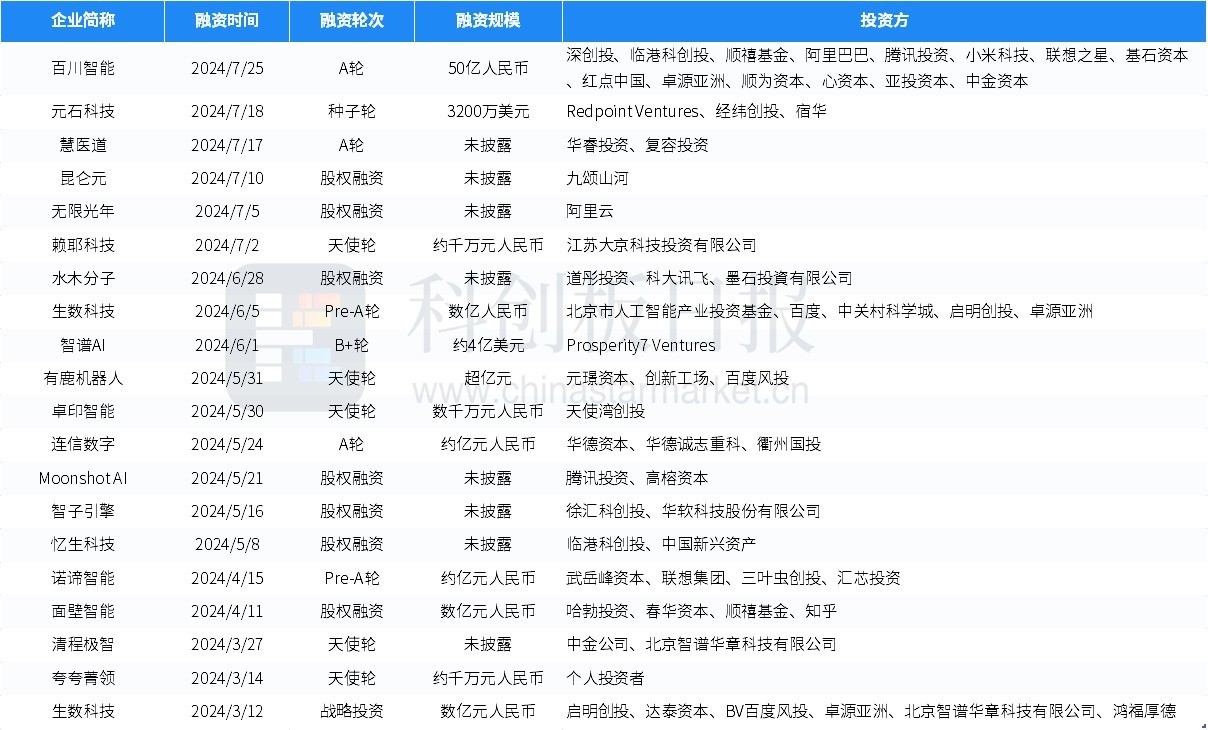The height and width of the screenshot is (730, 1208).
Task: Click the investor 江苏大京科技投资有限公司
Action: [661, 245]
